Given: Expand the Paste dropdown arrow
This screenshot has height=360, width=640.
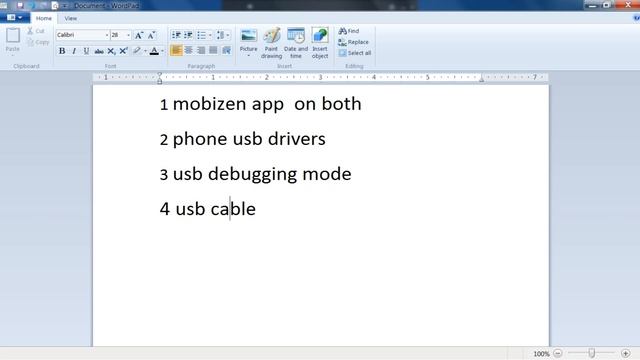Looking at the screenshot, I should 13,55.
